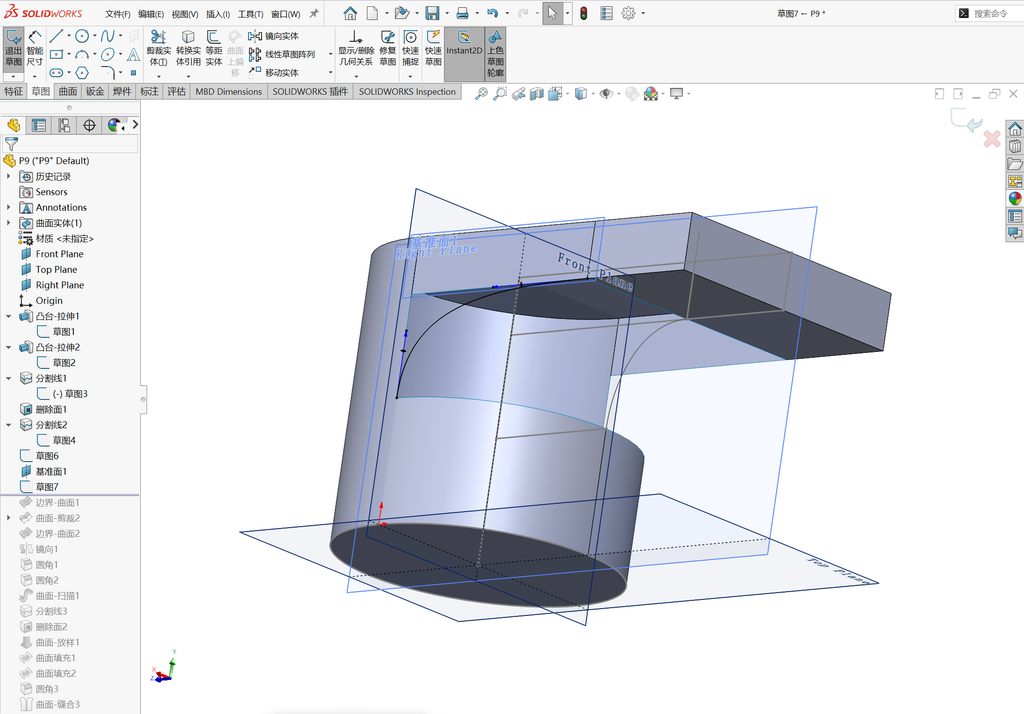Open dropdown arrow next to Undo

(x=507, y=13)
